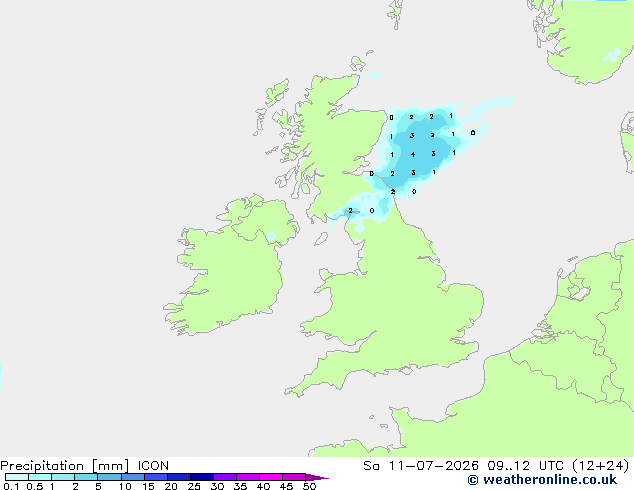Pick the 10–15 mm legend color swatch

pos(132,477)
